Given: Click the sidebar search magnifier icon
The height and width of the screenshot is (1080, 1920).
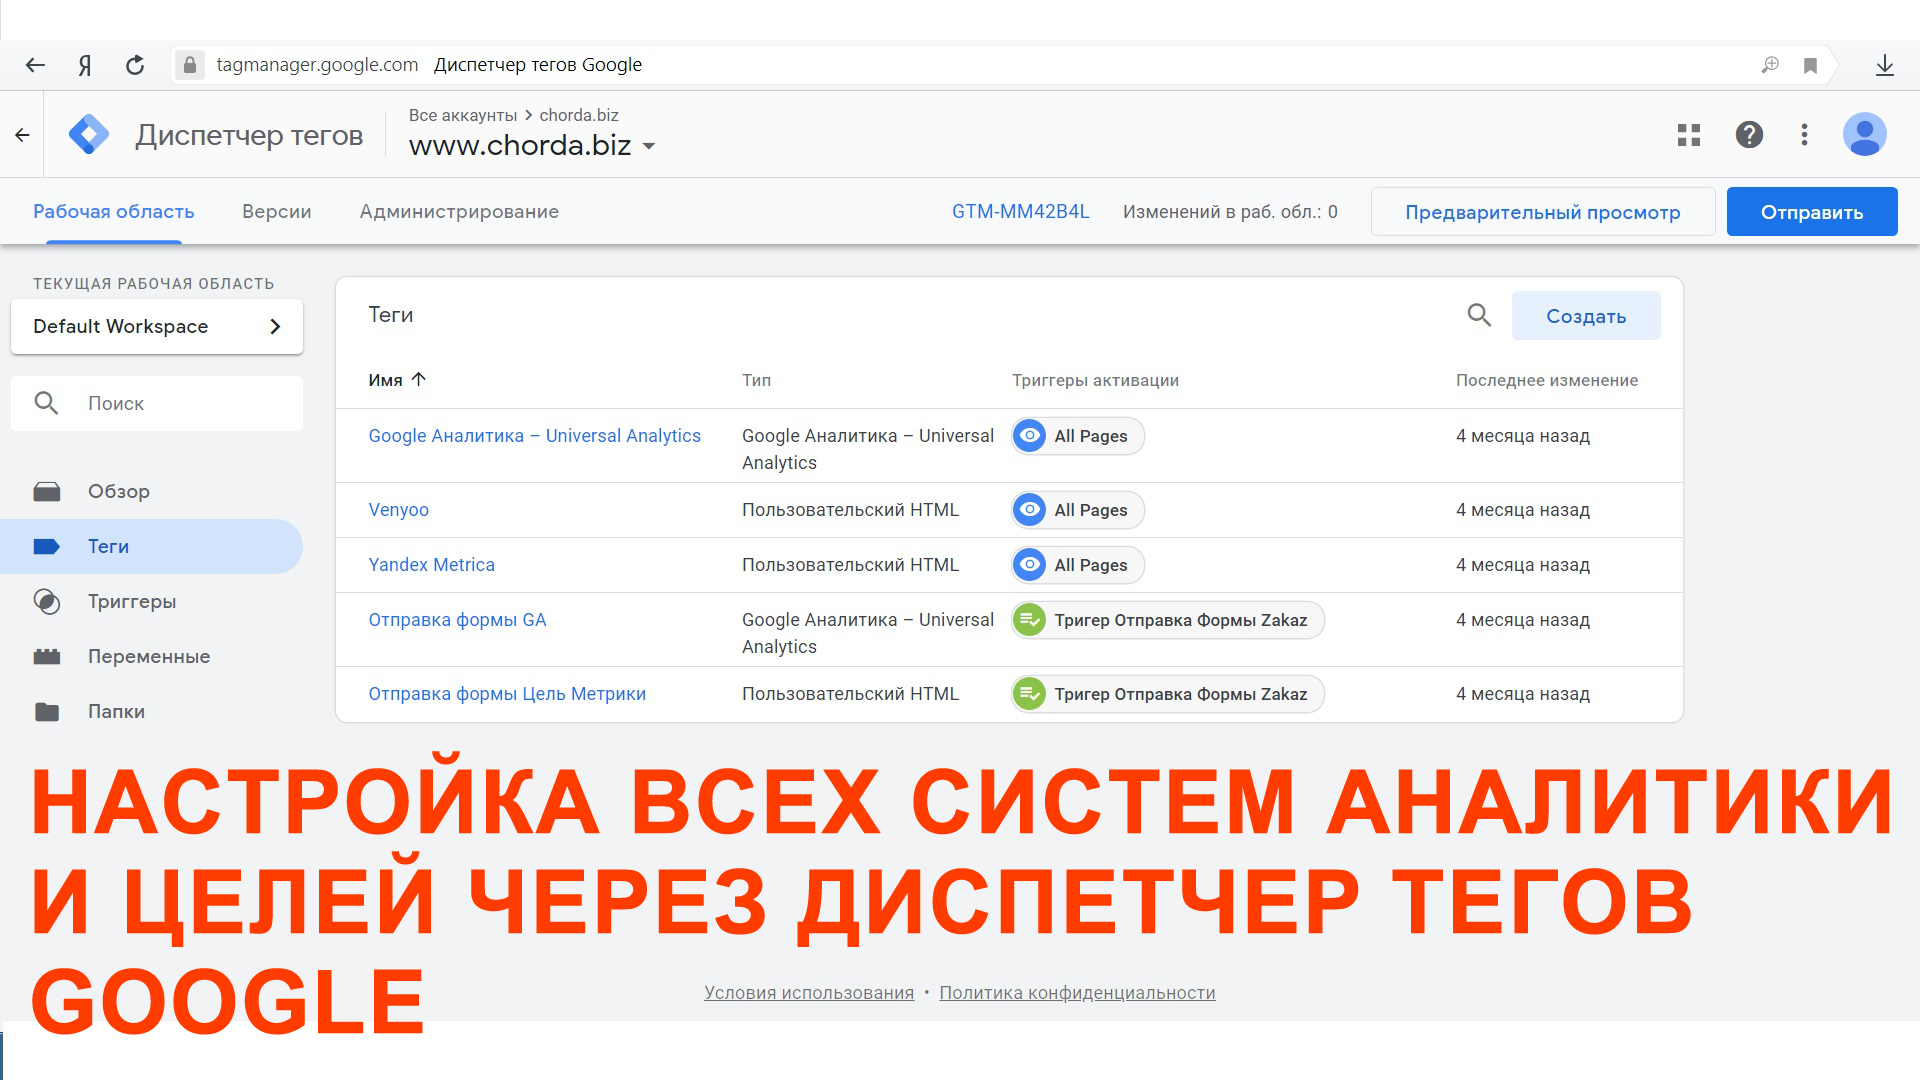Looking at the screenshot, I should point(46,403).
